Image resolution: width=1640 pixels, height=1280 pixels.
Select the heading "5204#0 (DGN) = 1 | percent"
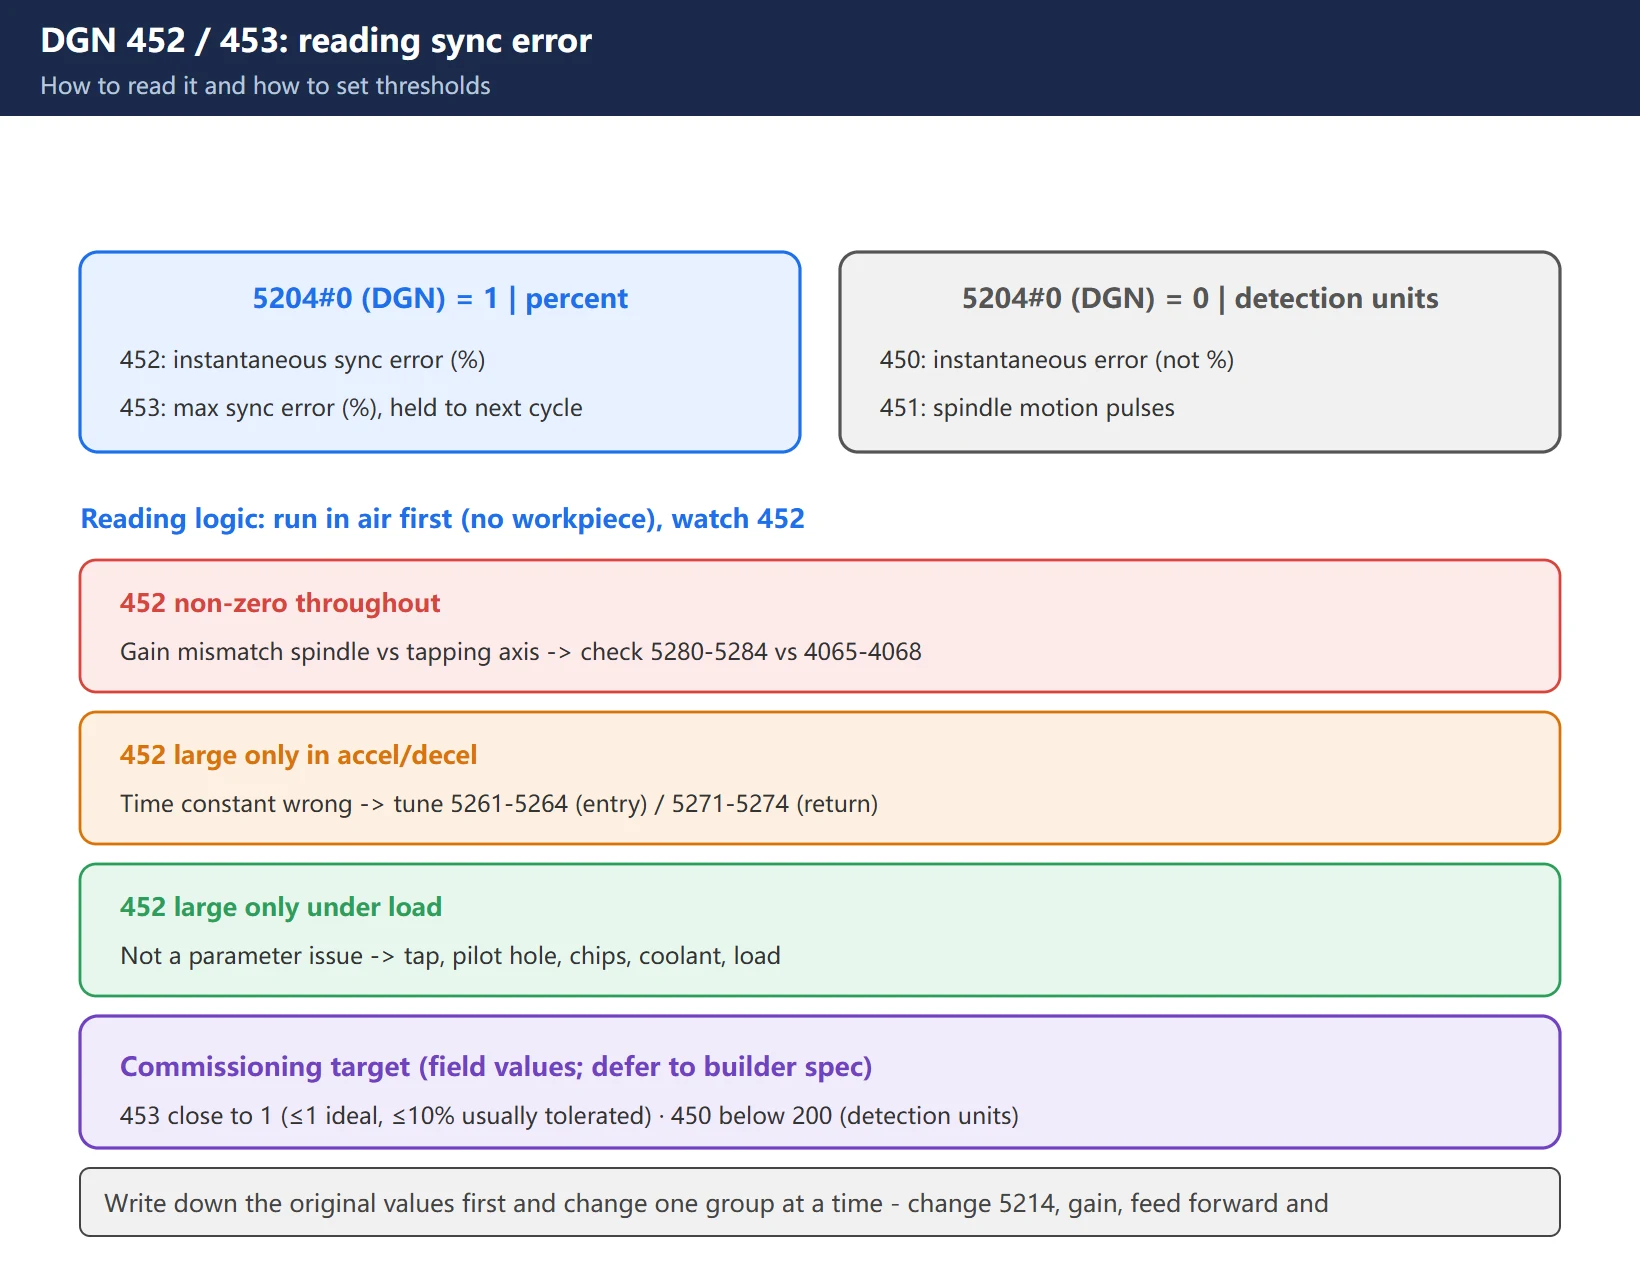pos(440,298)
